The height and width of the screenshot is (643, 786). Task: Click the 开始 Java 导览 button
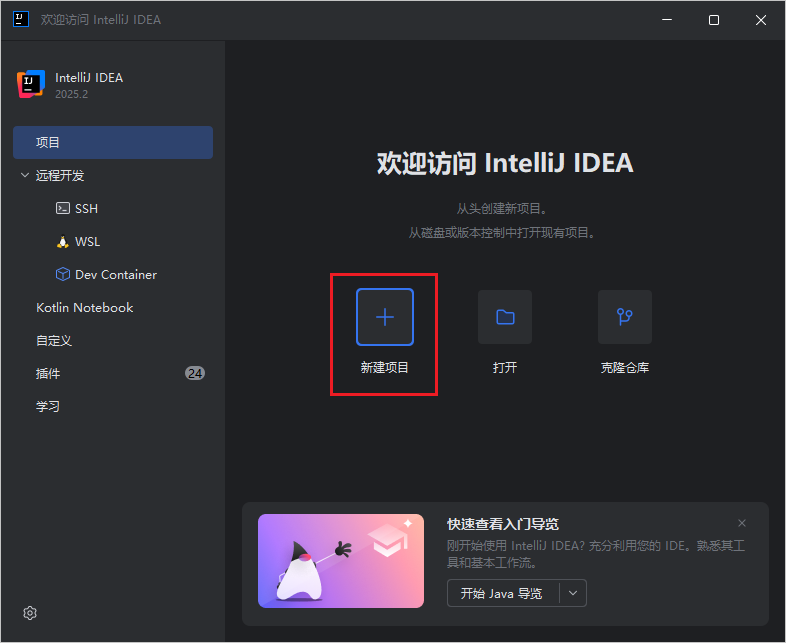pos(503,593)
